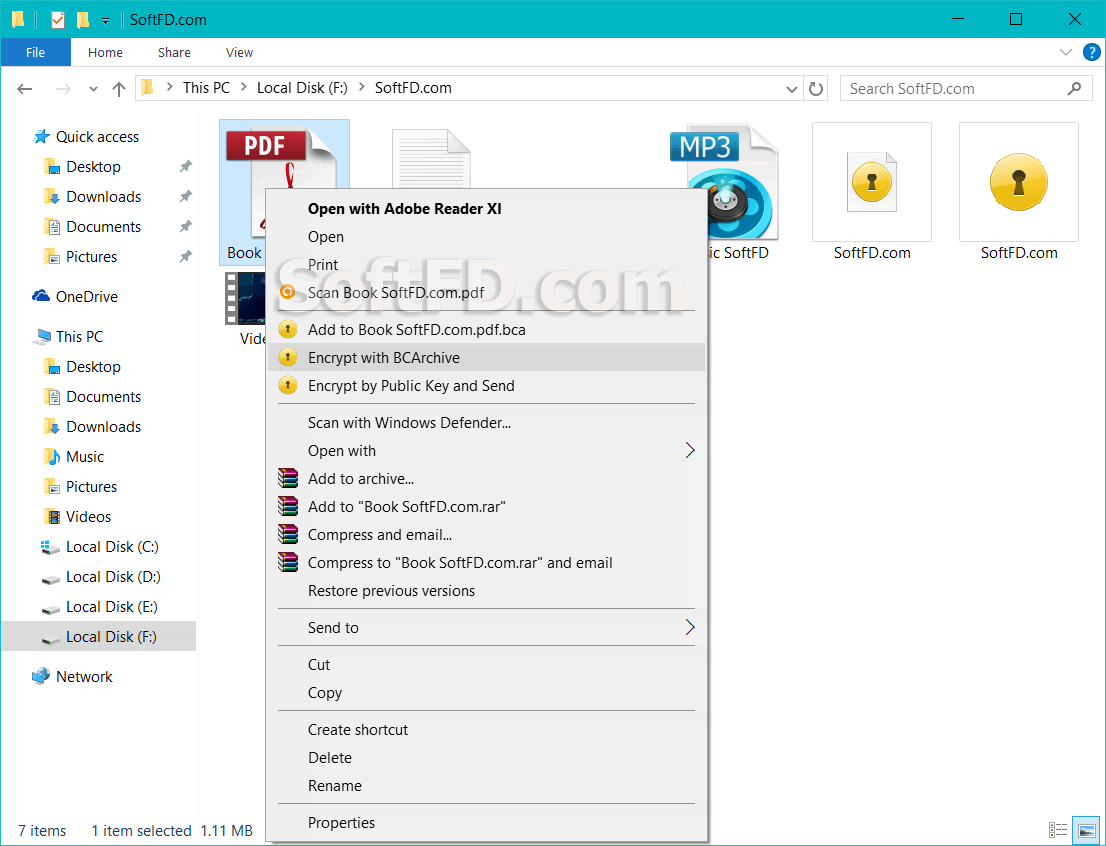Choose Encrypt by Public Key and Send

[x=486, y=386]
